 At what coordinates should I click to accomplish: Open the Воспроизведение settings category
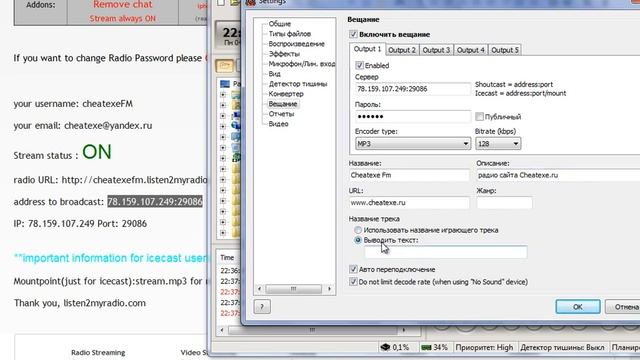296,44
